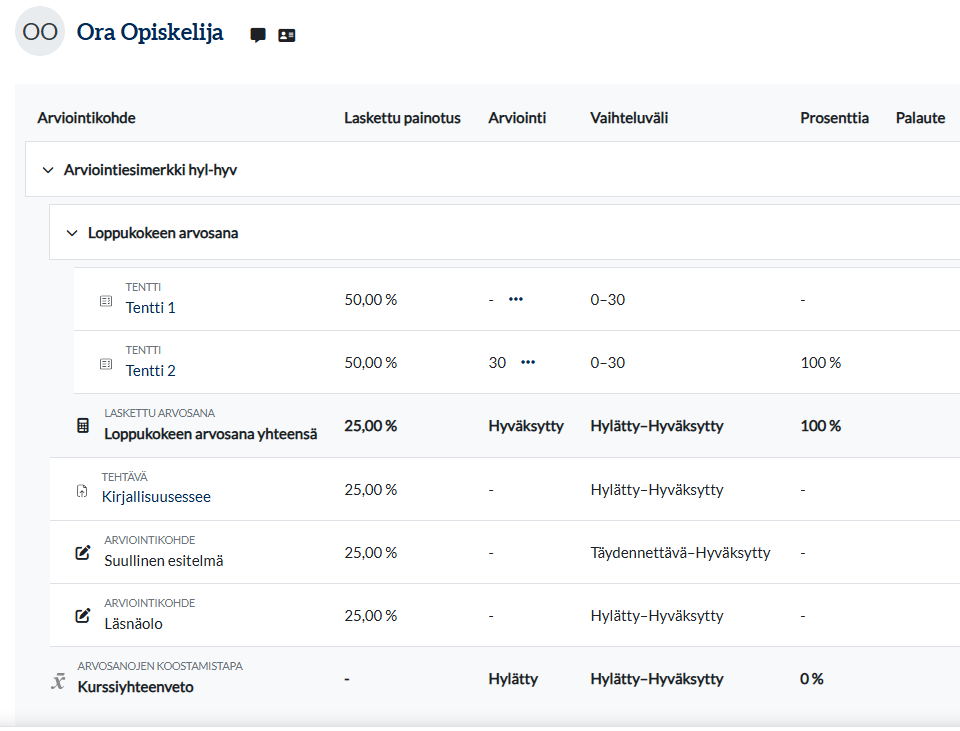Click the OO user avatar
Screen dimensions: 960x731
(x=40, y=32)
